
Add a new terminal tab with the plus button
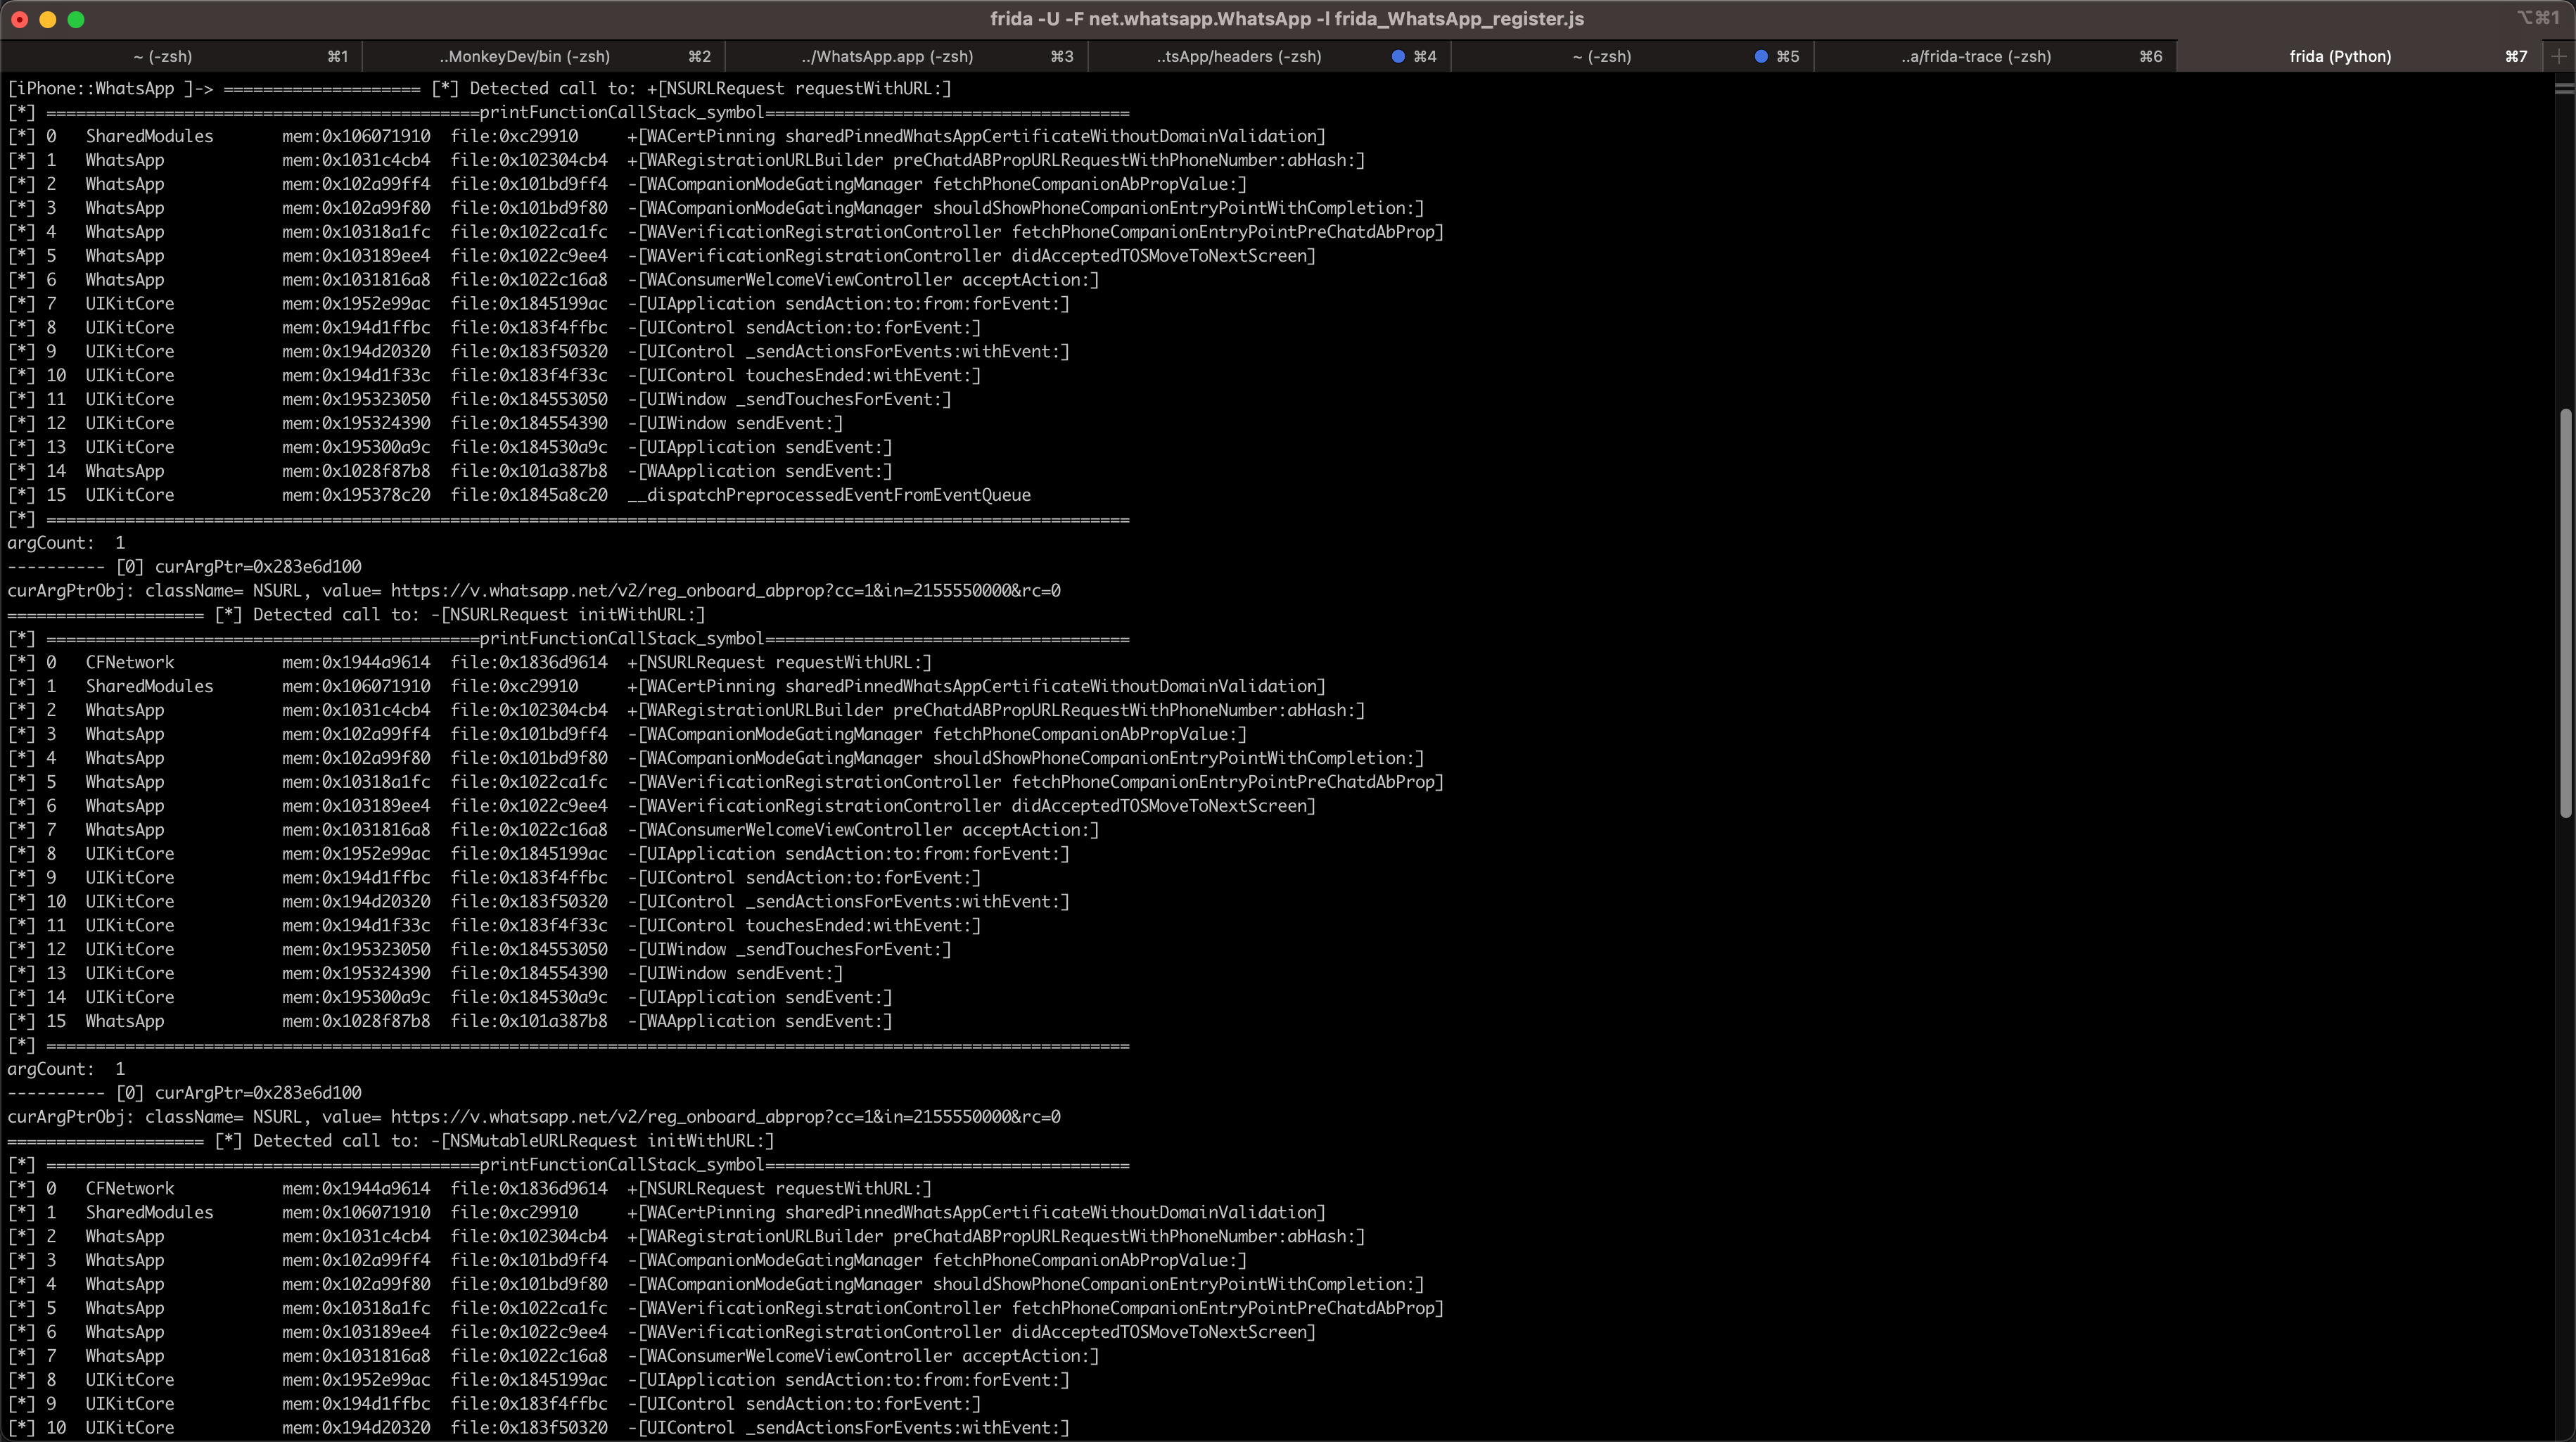pyautogui.click(x=2558, y=56)
